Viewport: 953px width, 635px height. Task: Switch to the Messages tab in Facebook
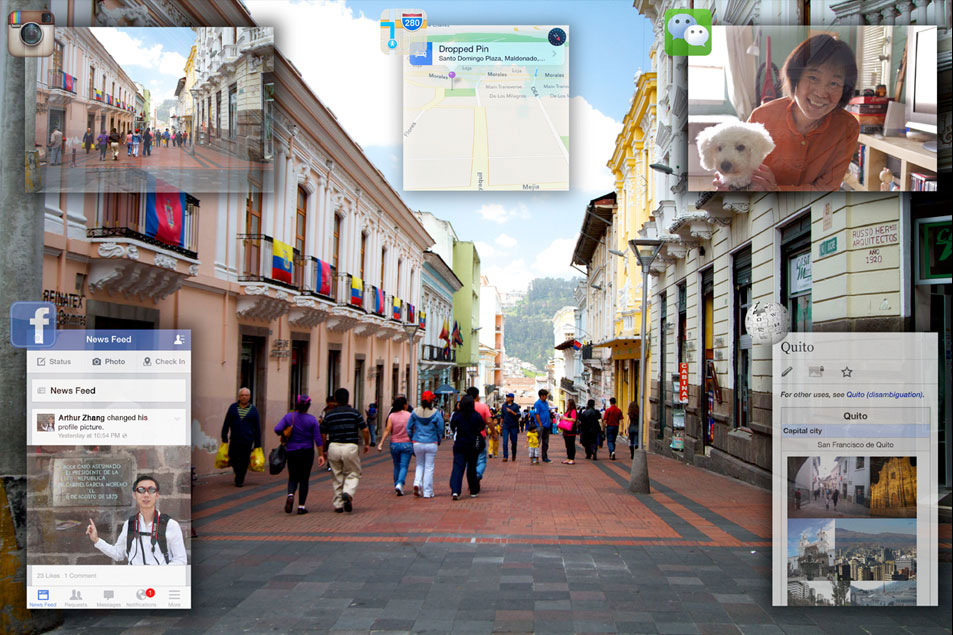click(x=108, y=596)
